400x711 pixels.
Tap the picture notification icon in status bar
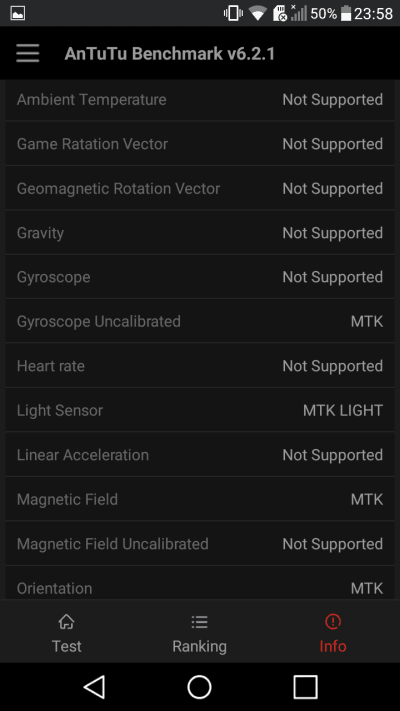[x=18, y=13]
